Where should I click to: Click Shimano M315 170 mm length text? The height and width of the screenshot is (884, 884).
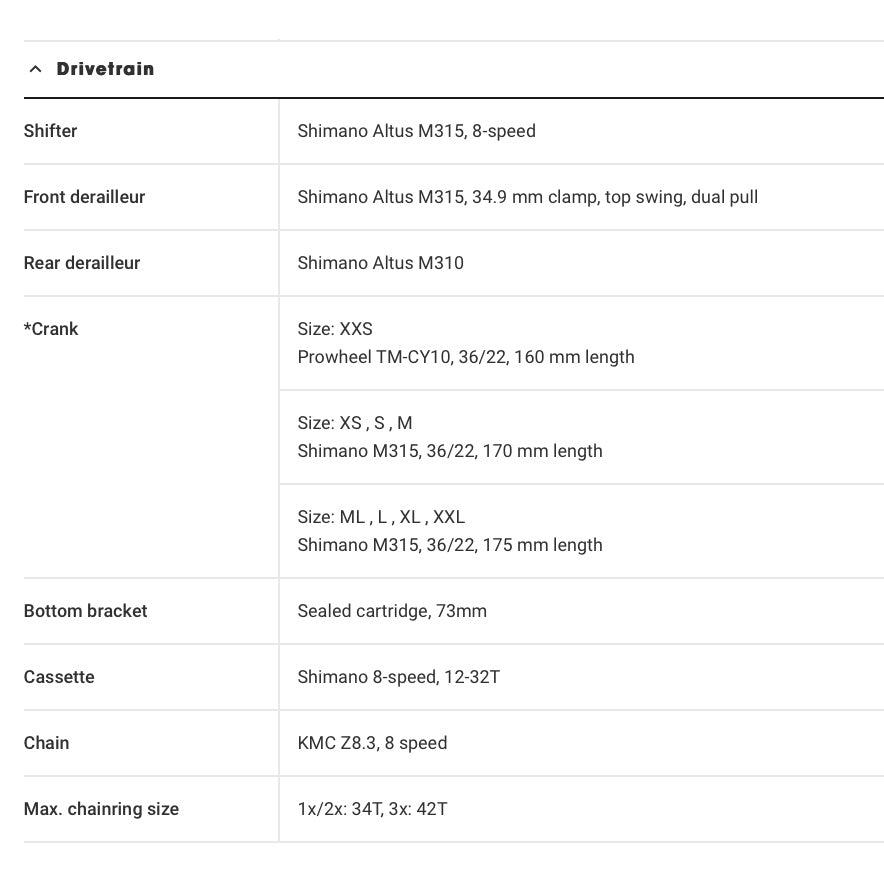point(450,451)
